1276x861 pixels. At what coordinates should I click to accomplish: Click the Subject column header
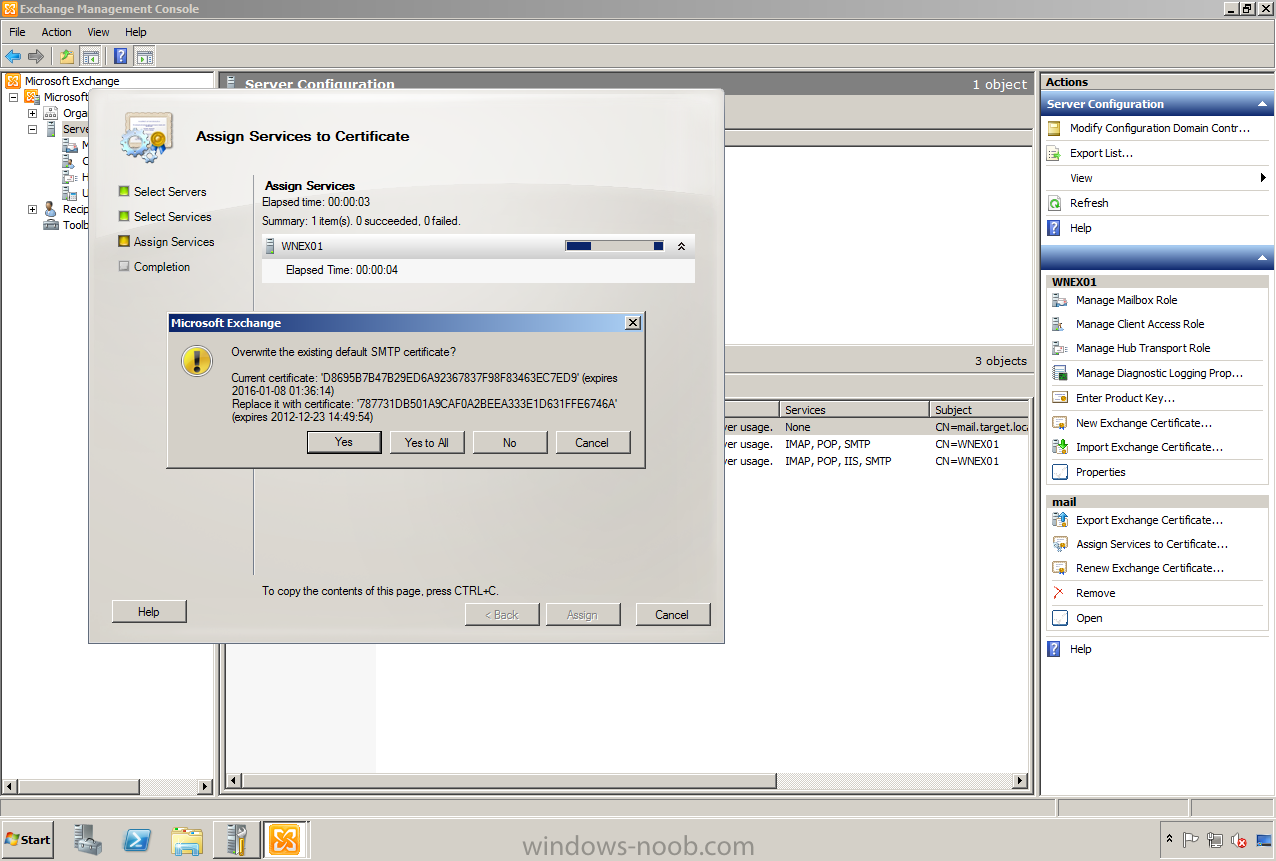pyautogui.click(x=979, y=410)
